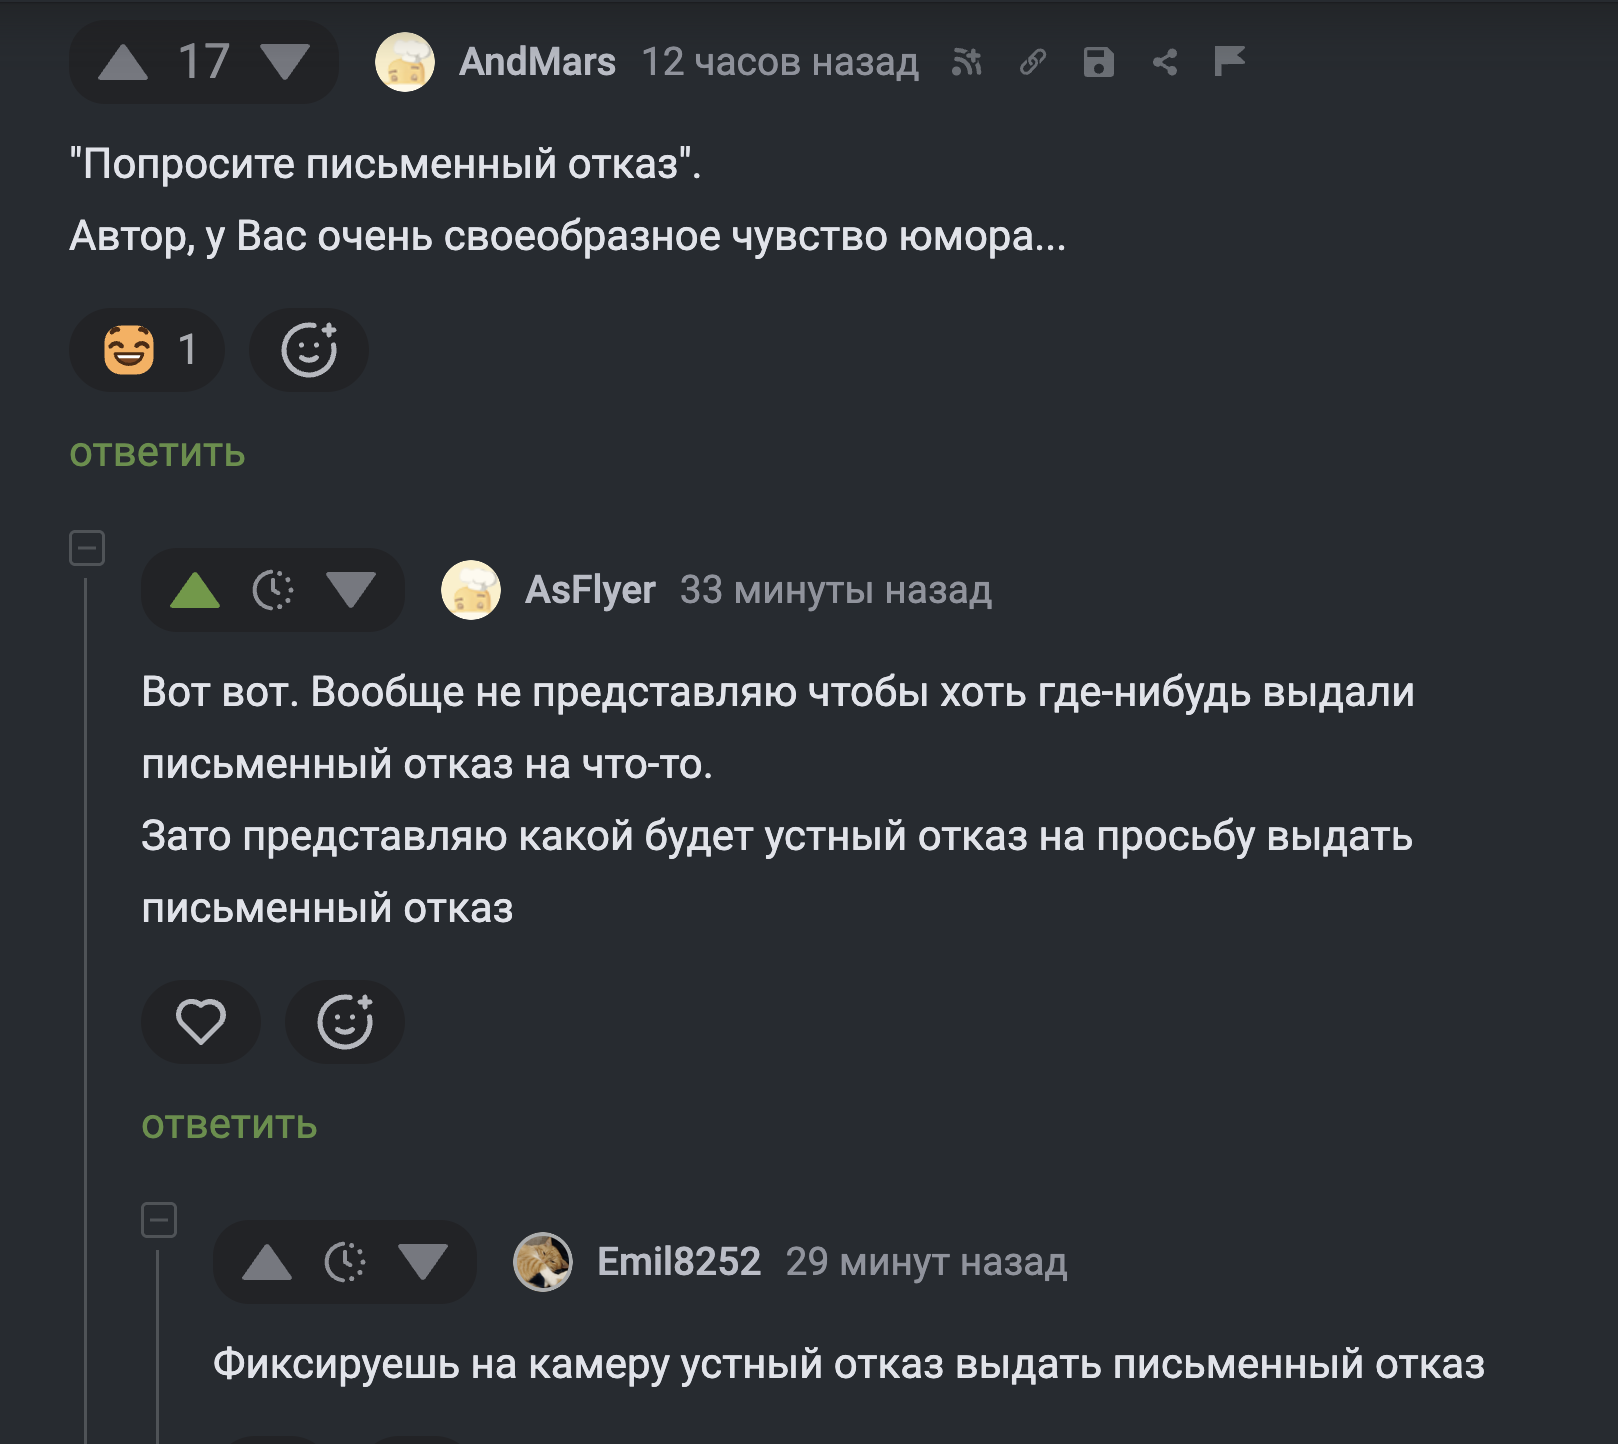Open AsFlyer's profile avatar

pyautogui.click(x=471, y=590)
